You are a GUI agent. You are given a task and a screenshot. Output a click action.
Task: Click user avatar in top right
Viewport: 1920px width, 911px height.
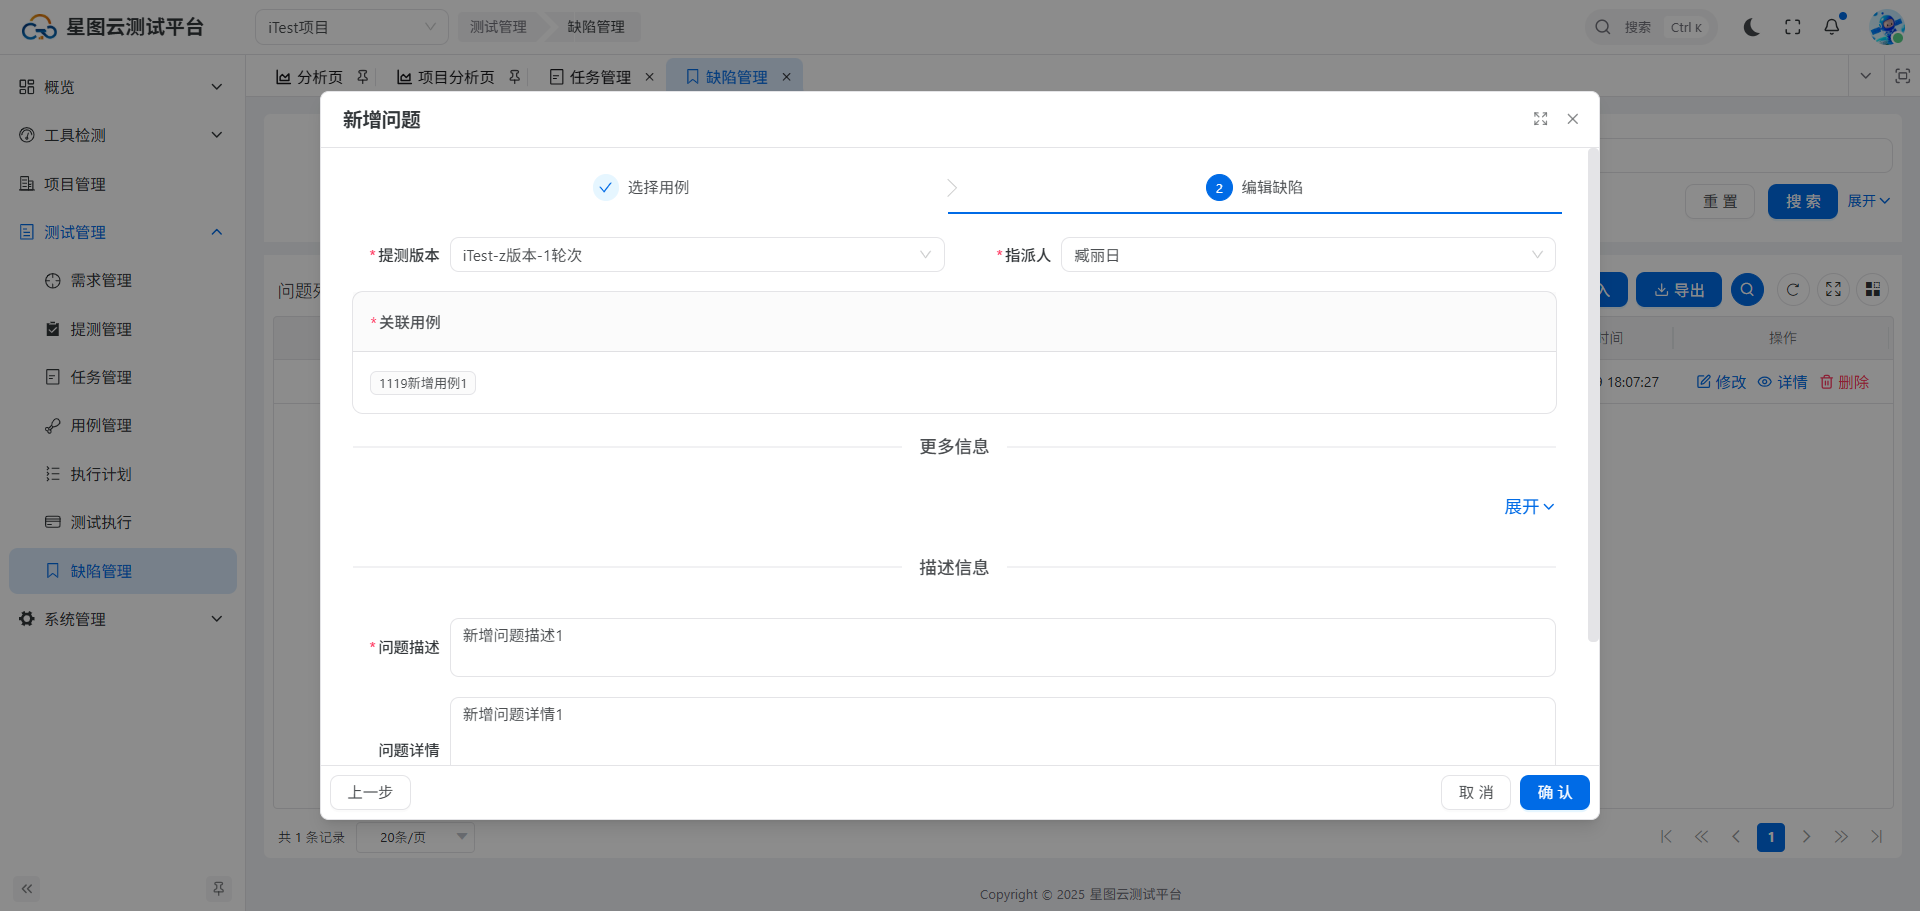[x=1886, y=27]
